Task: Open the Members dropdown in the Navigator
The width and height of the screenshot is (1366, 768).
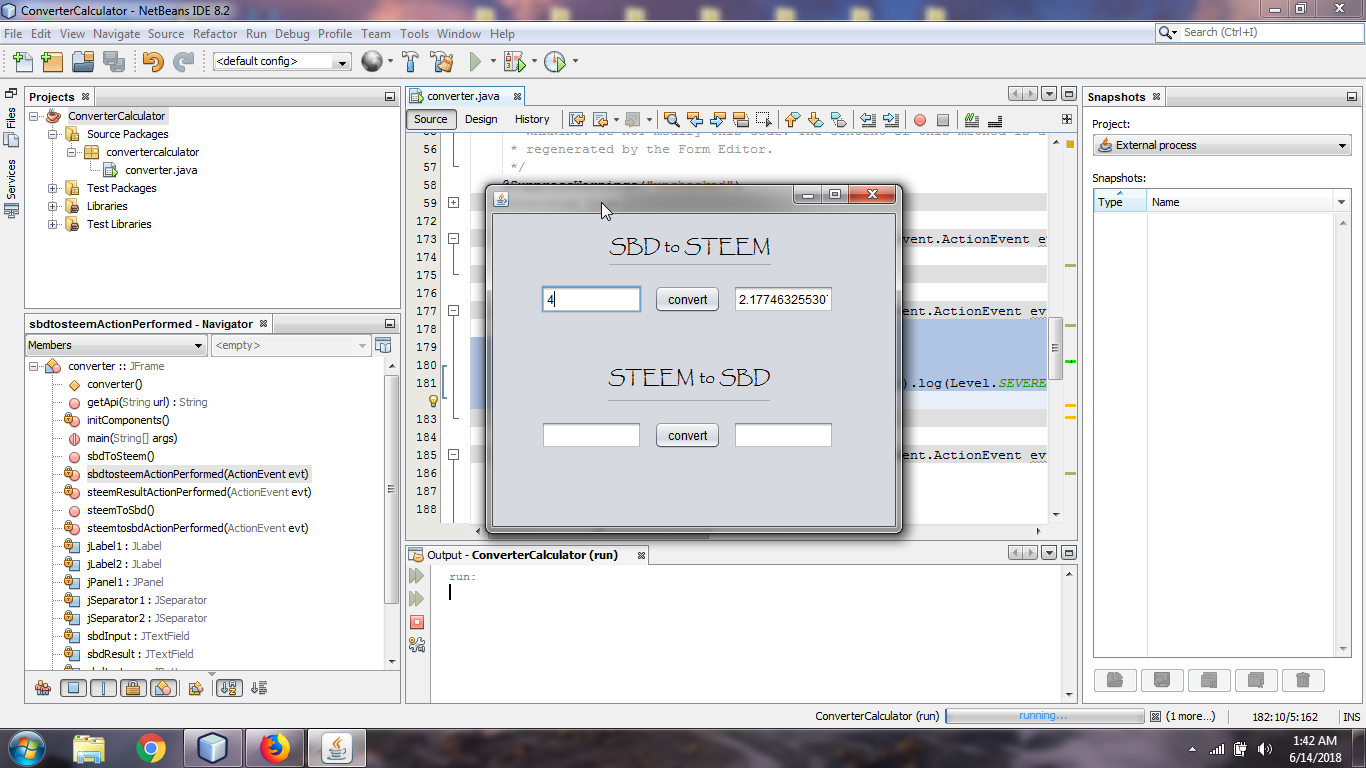Action: click(x=116, y=345)
